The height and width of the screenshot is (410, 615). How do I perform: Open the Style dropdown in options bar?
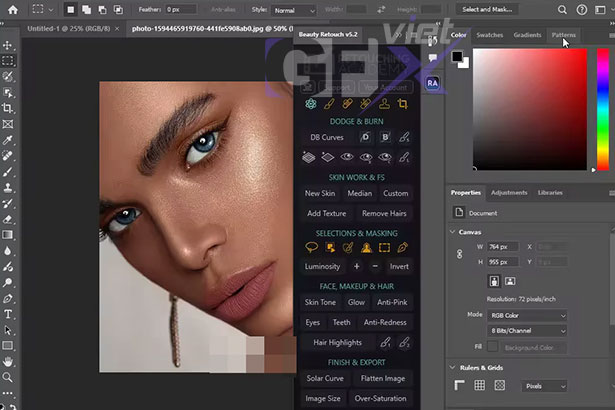[x=293, y=9]
